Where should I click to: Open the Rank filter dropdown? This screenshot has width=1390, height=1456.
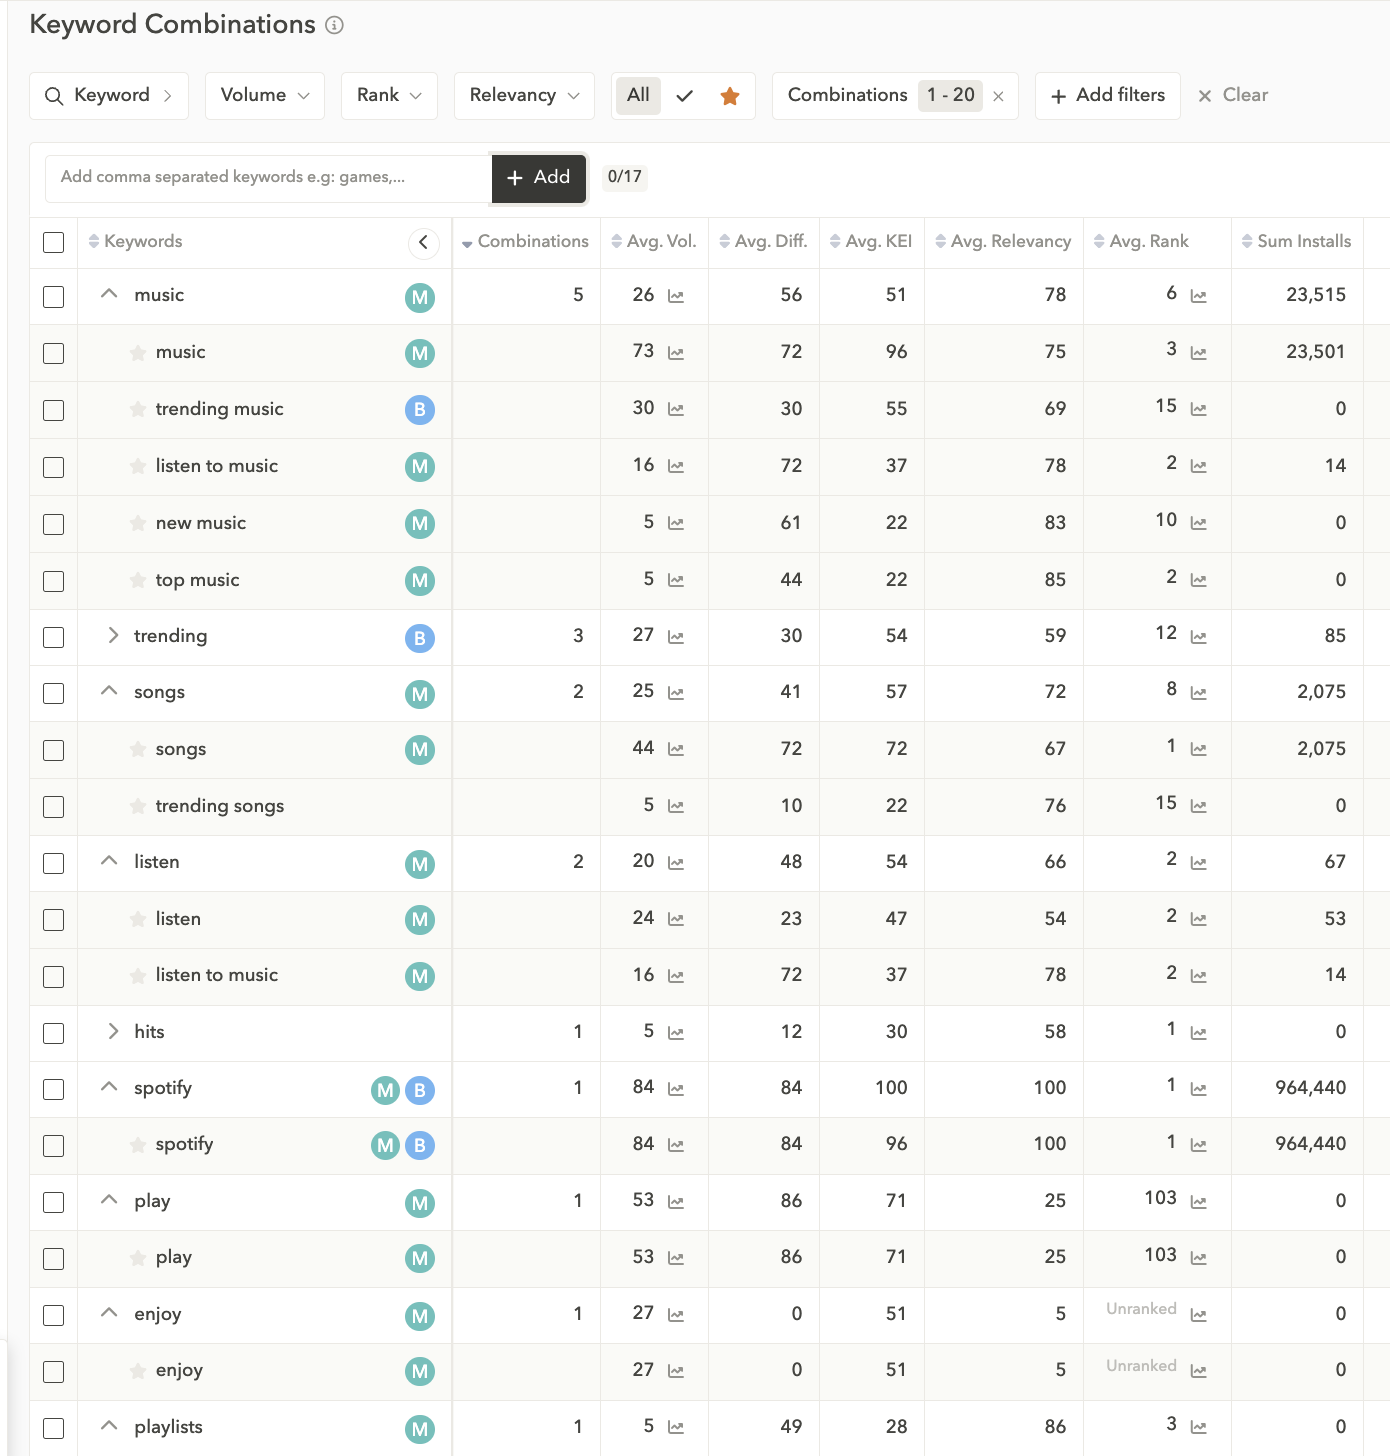[389, 96]
